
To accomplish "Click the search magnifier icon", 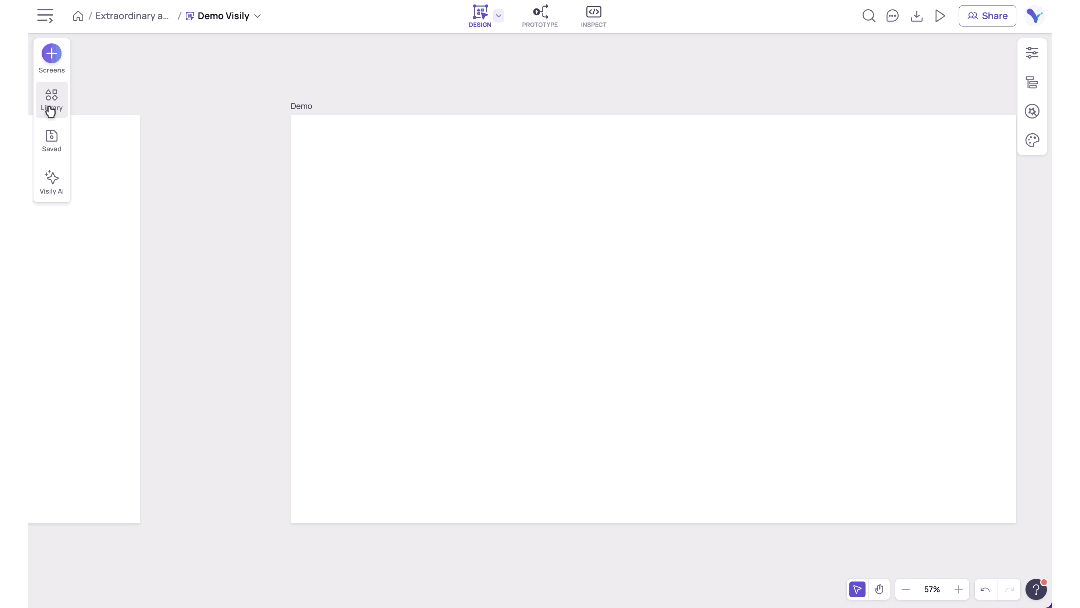I will pos(869,16).
